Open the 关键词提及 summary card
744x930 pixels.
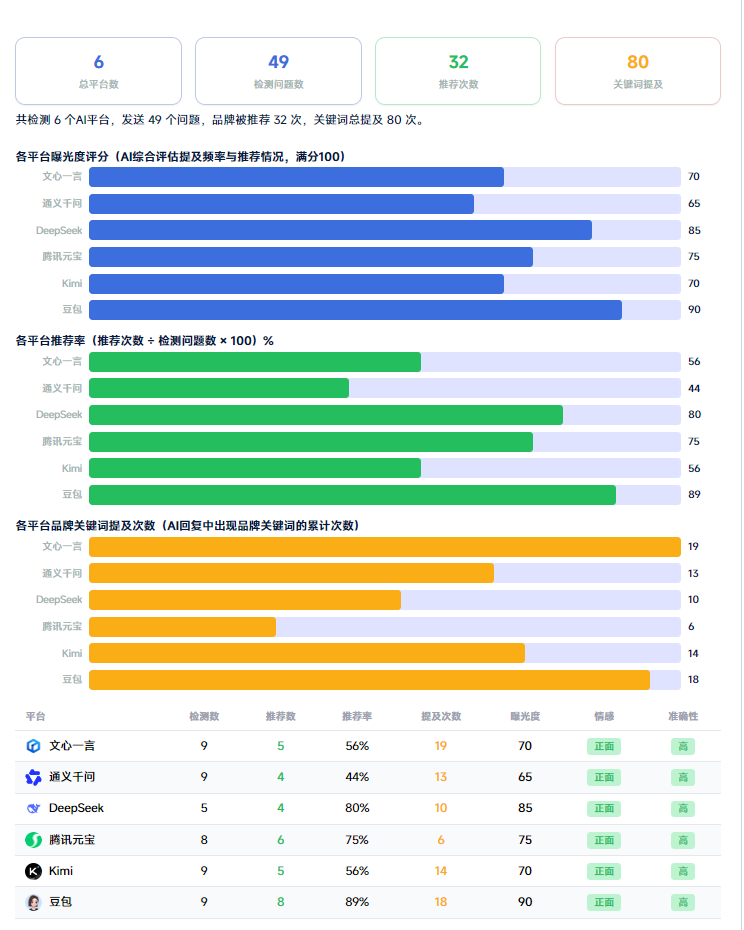click(x=638, y=71)
